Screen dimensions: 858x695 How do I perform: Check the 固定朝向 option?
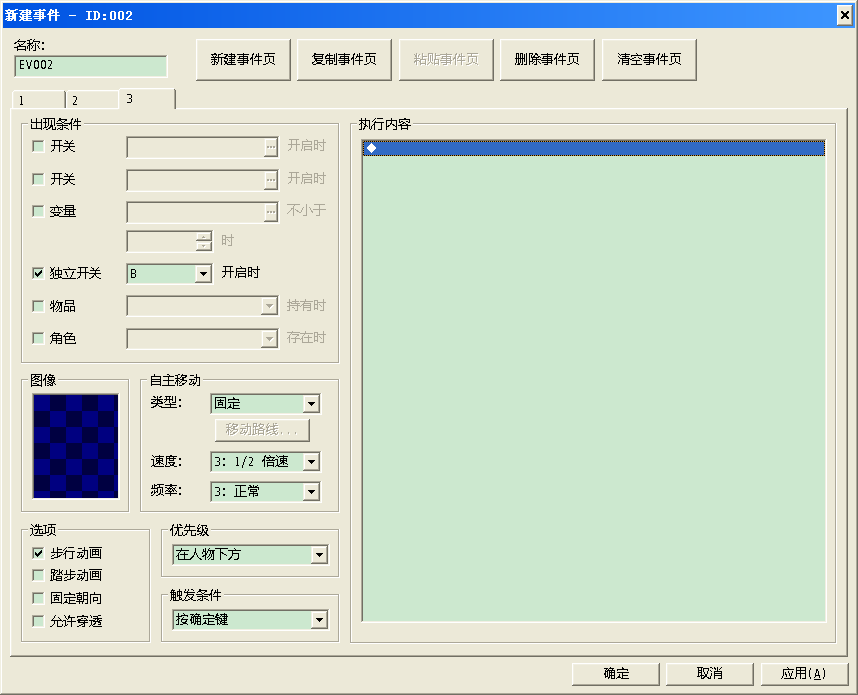[38, 598]
